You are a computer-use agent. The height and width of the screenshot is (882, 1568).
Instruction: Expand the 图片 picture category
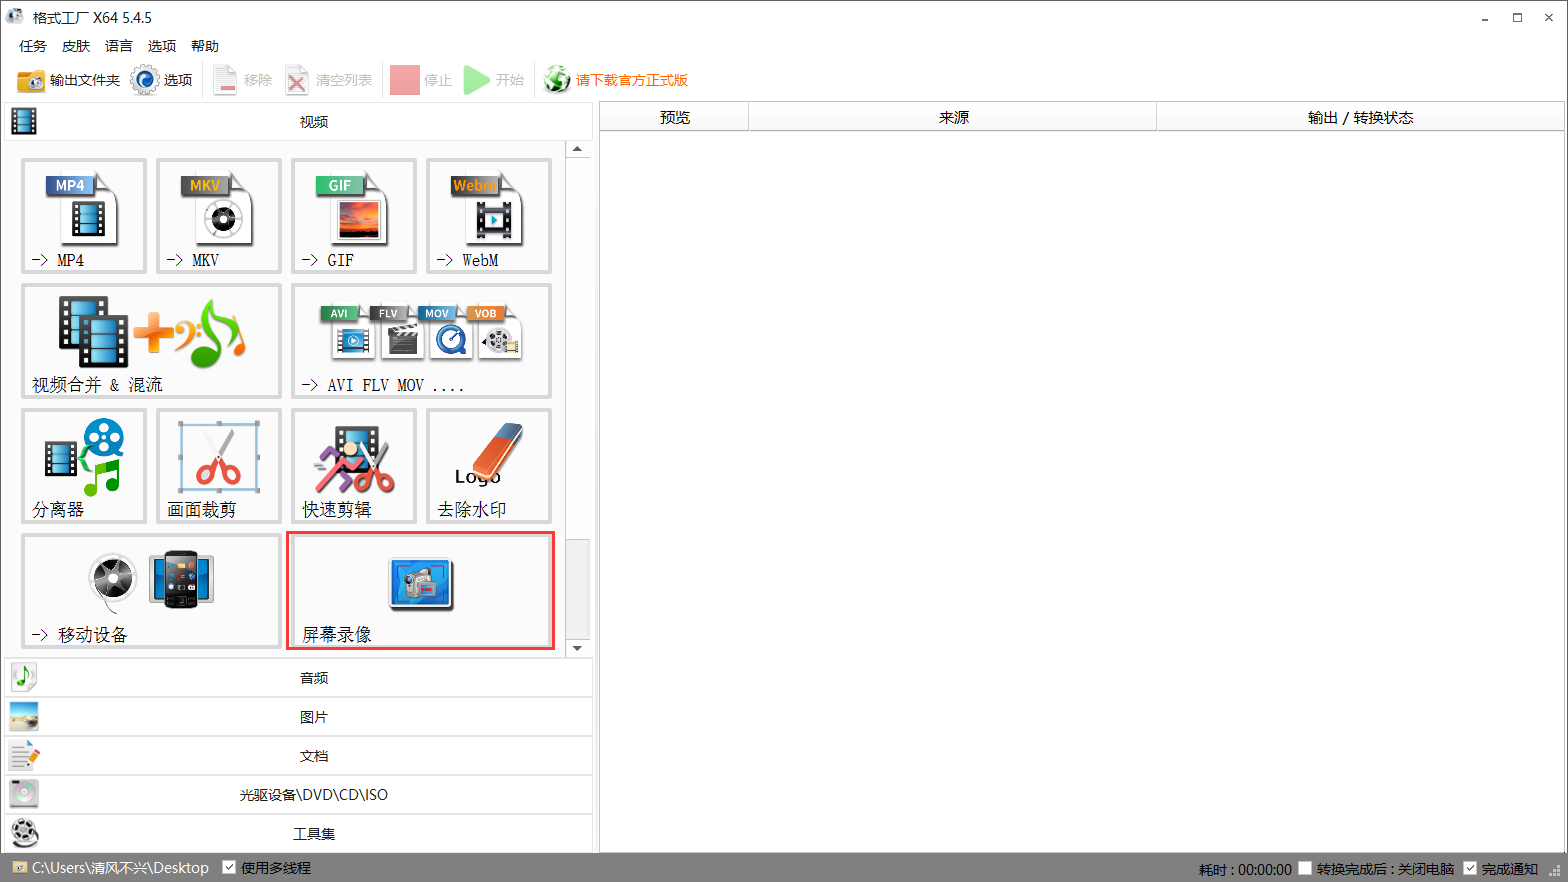click(x=299, y=717)
